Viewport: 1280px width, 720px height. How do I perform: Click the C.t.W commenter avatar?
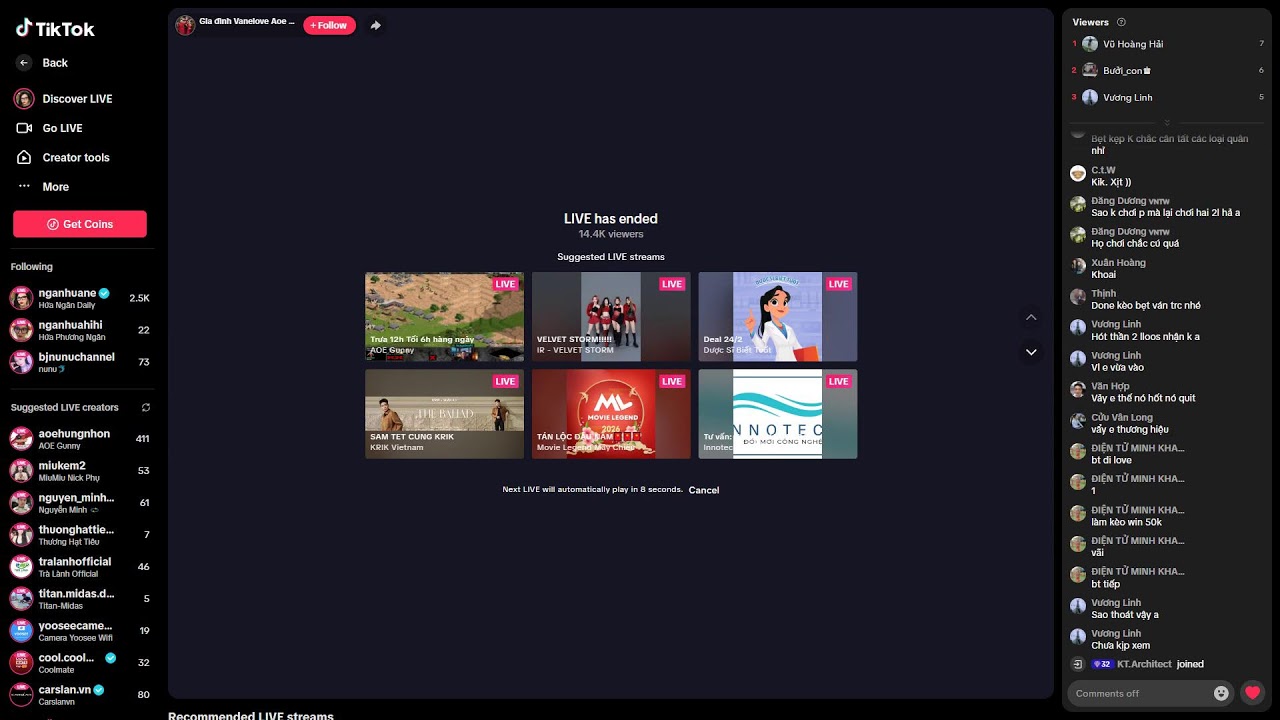(x=1078, y=174)
